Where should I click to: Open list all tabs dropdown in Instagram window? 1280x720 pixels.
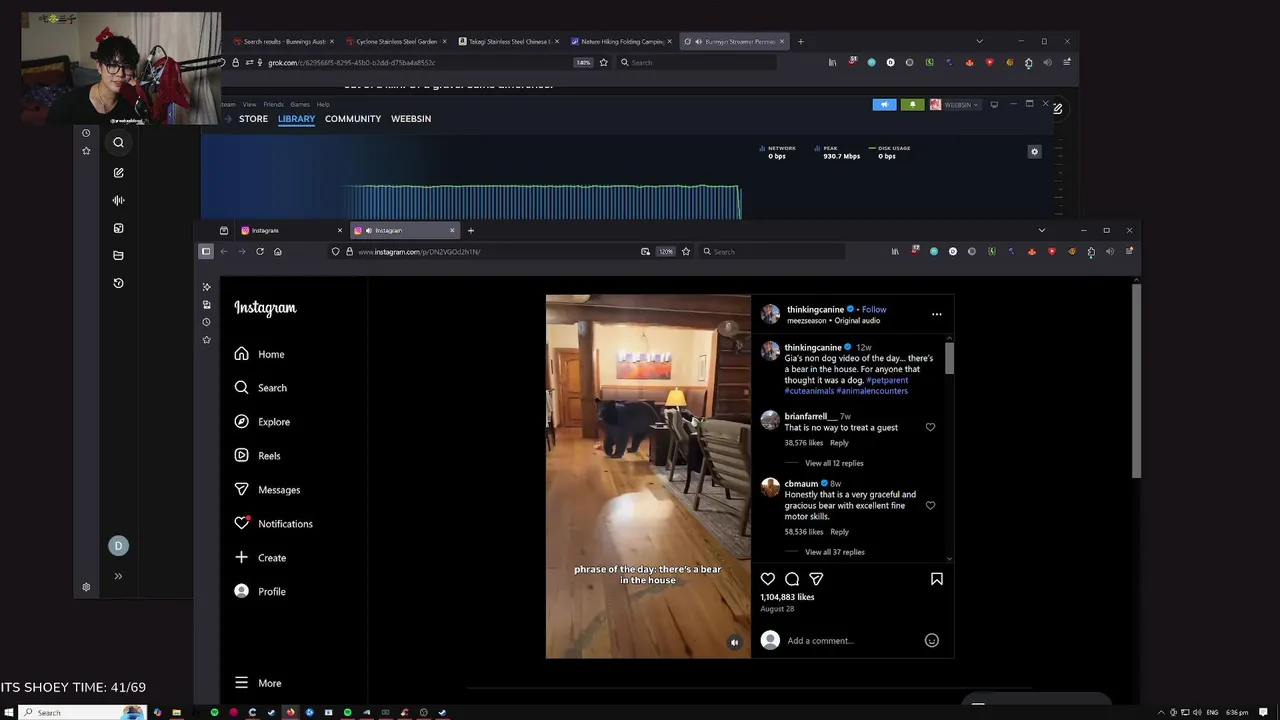1042,231
